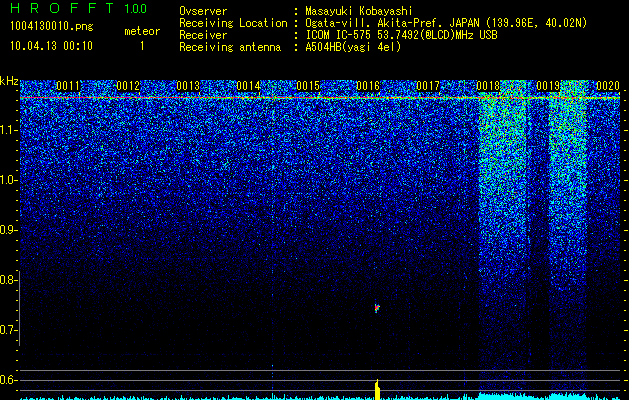Click the 0011 time marker

click(68, 86)
